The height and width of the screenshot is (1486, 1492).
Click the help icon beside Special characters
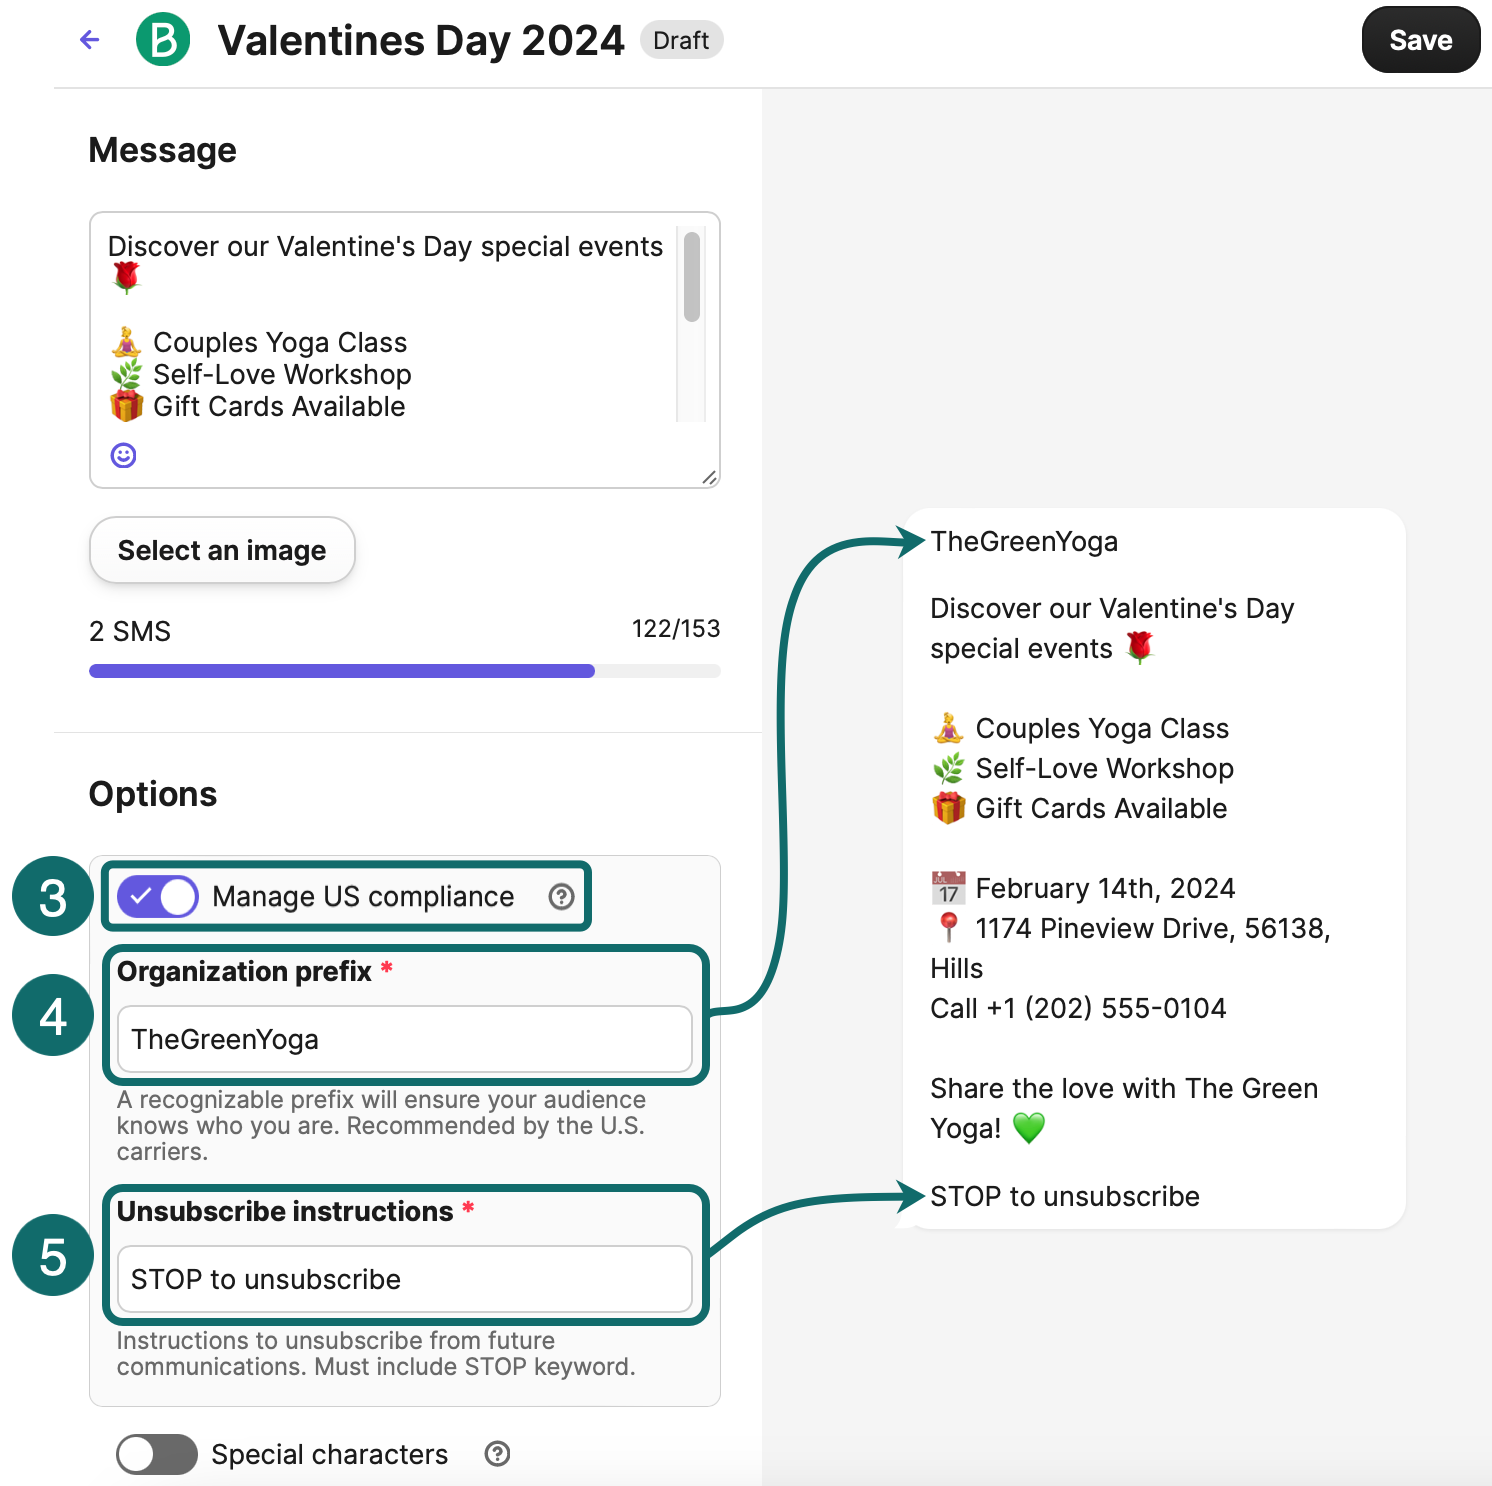(x=497, y=1454)
